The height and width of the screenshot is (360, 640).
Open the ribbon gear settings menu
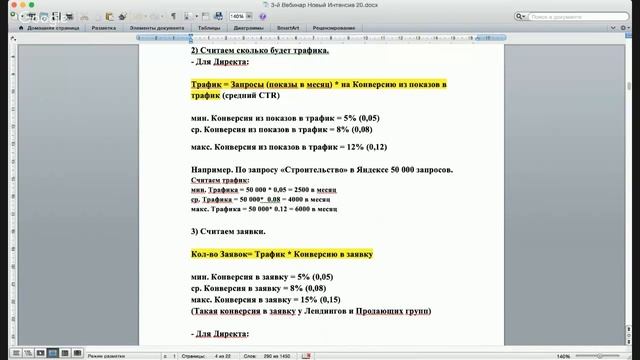pos(624,28)
